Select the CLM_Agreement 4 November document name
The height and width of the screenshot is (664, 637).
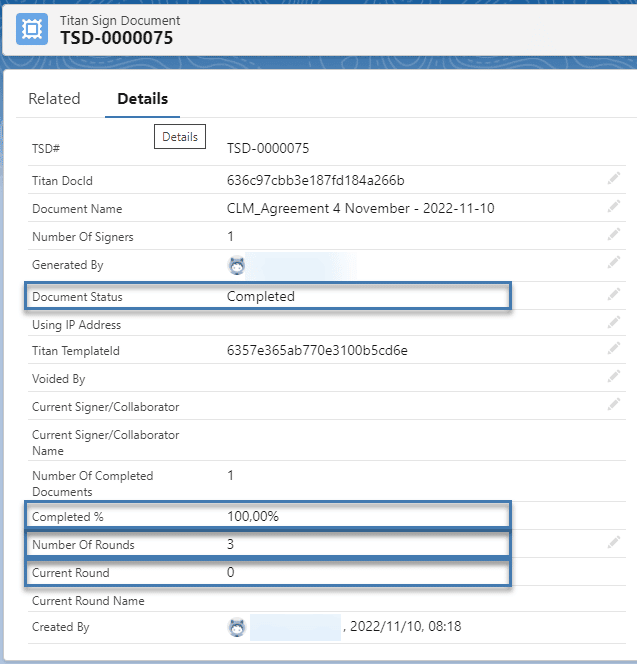point(360,208)
